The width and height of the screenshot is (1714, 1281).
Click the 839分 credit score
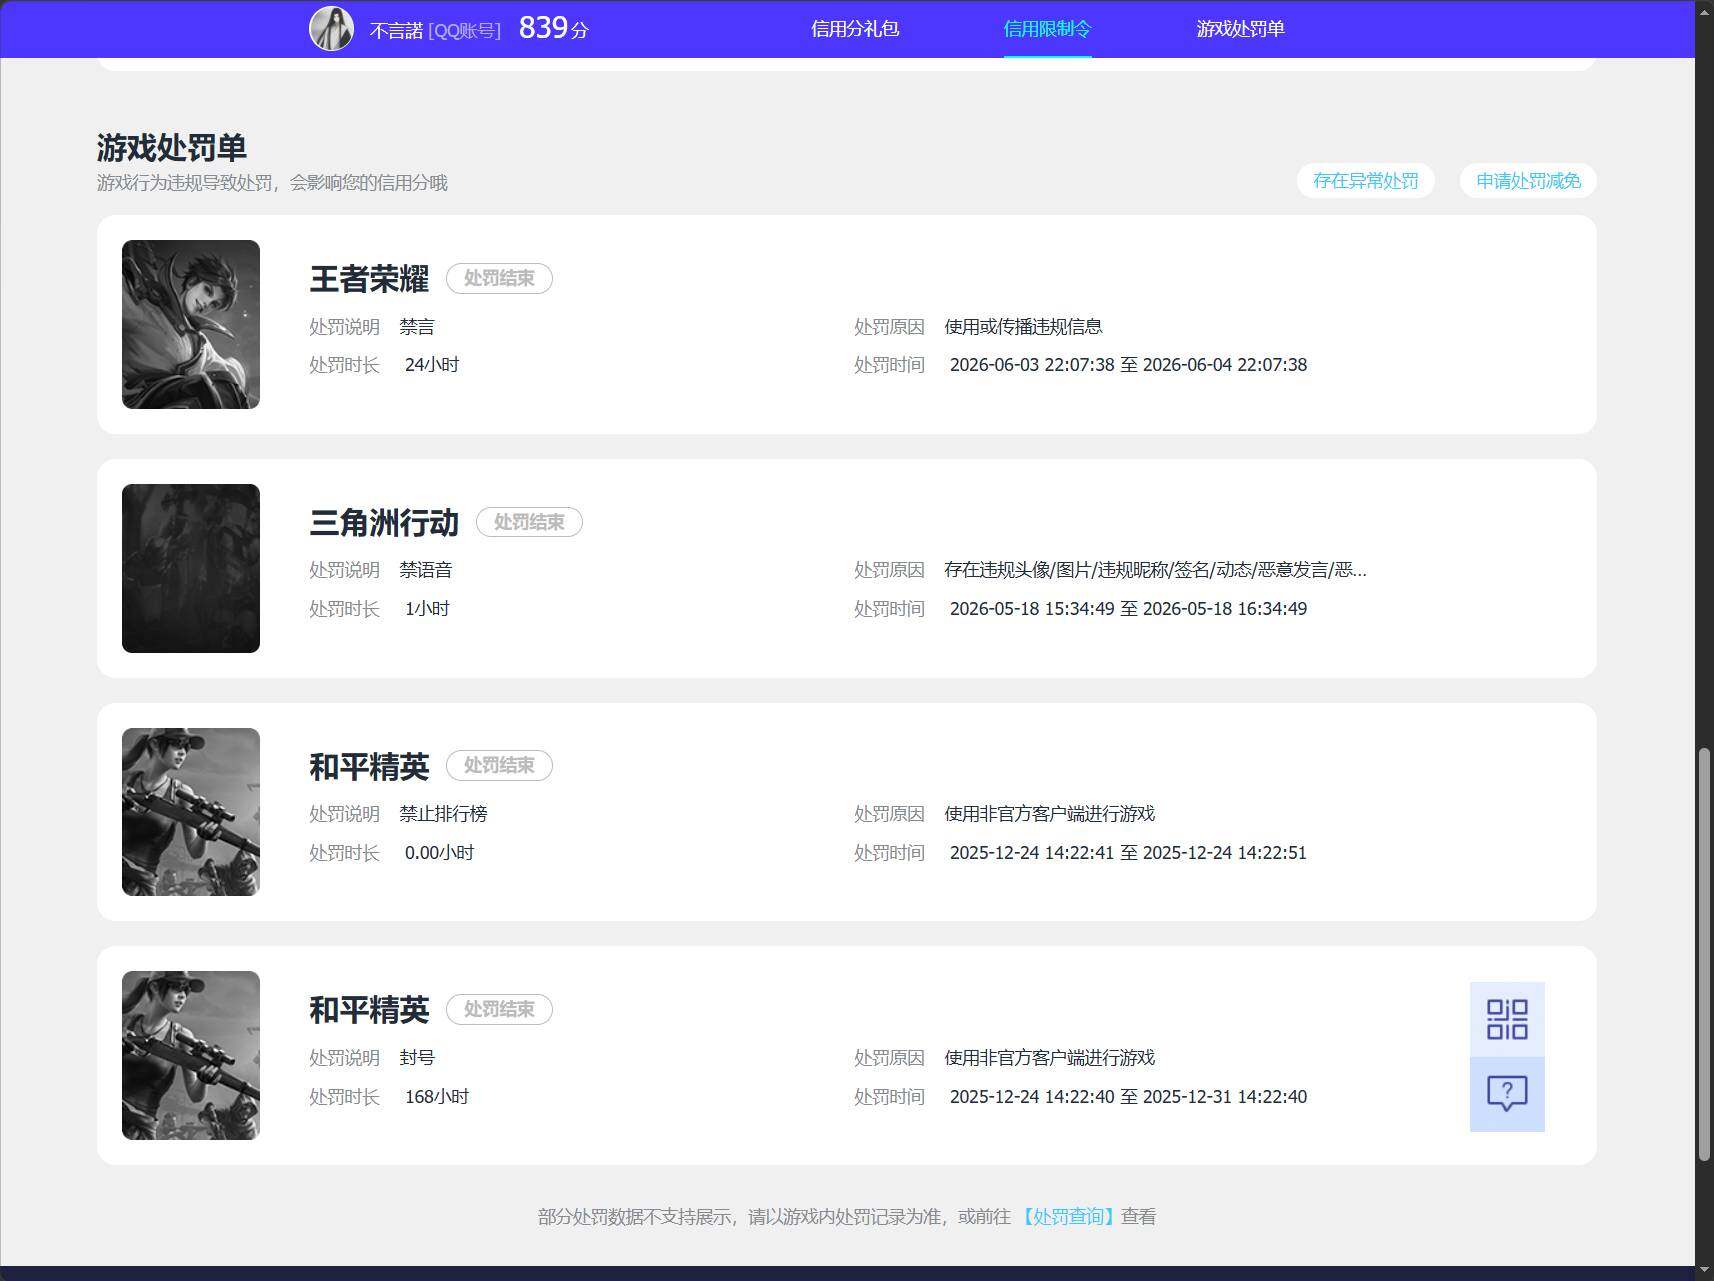click(553, 28)
